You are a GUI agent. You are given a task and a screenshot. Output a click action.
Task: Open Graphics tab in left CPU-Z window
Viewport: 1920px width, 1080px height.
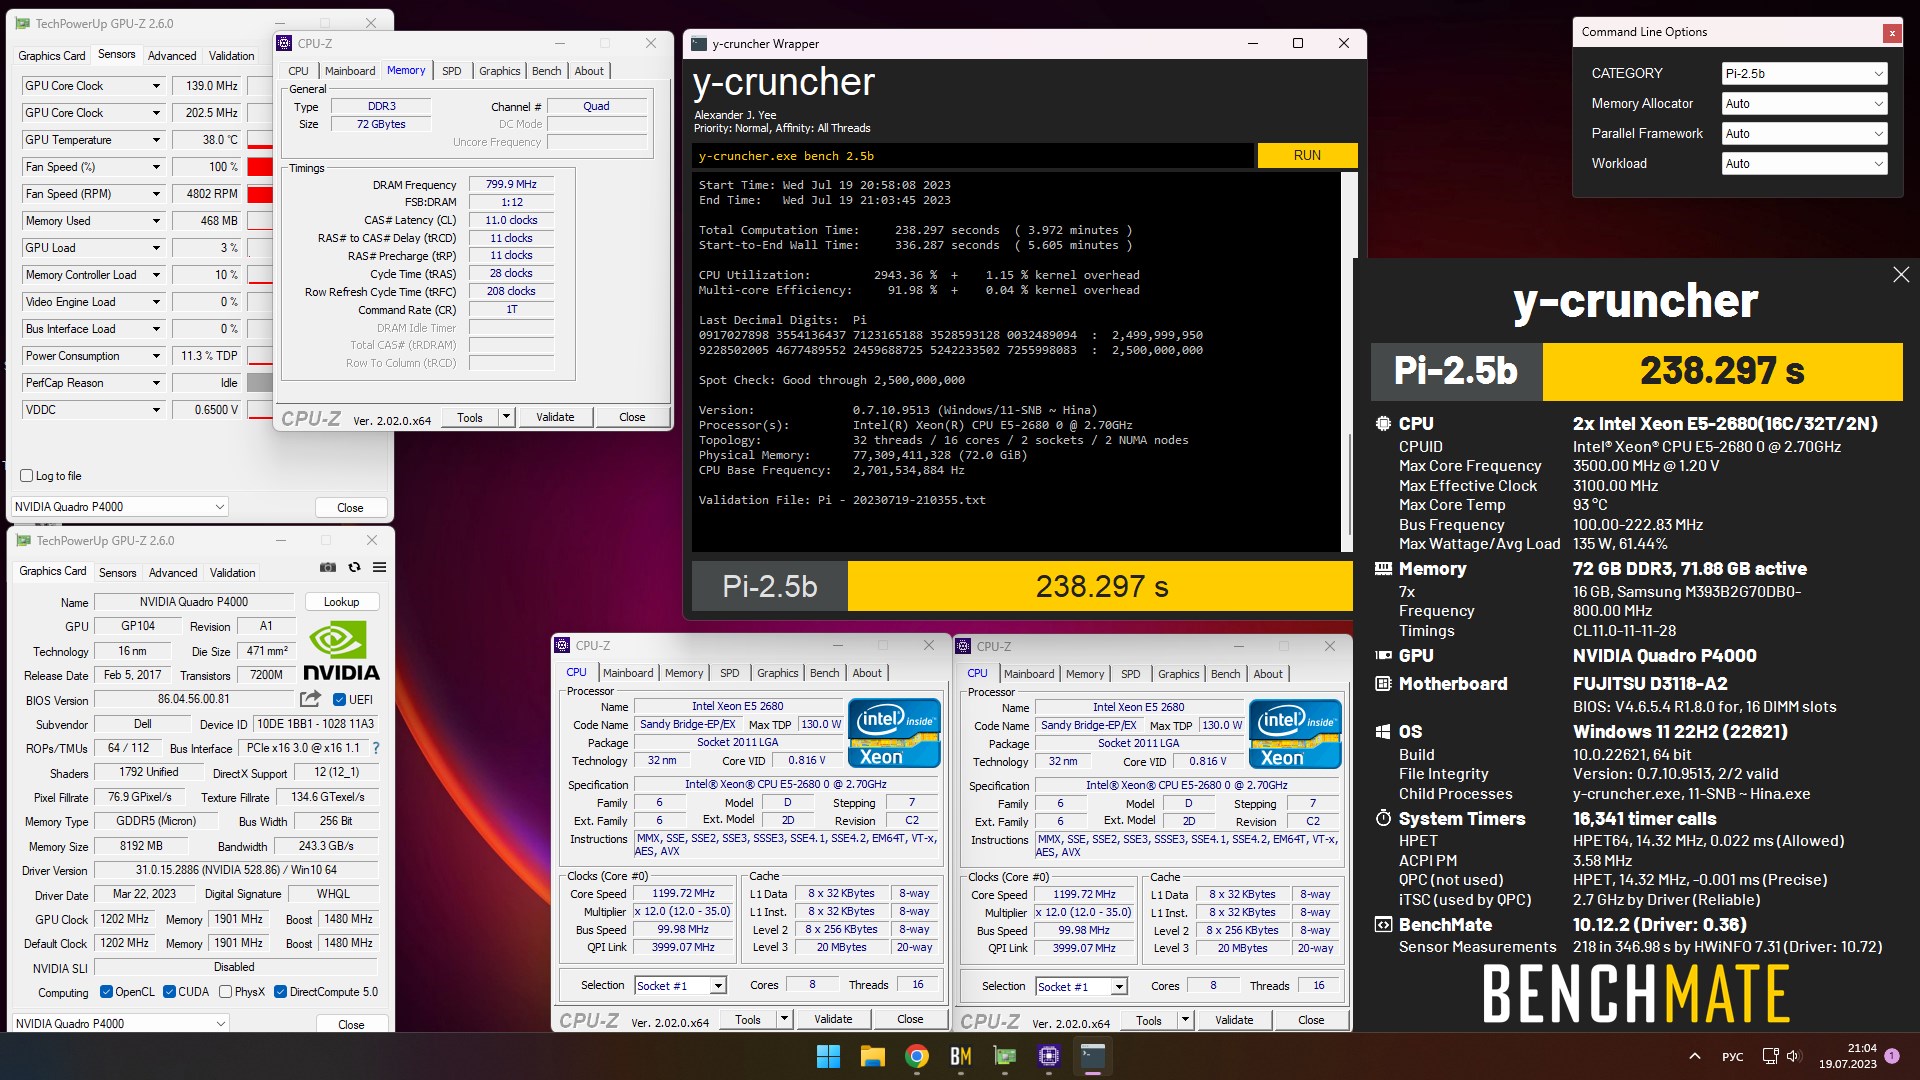(x=778, y=673)
